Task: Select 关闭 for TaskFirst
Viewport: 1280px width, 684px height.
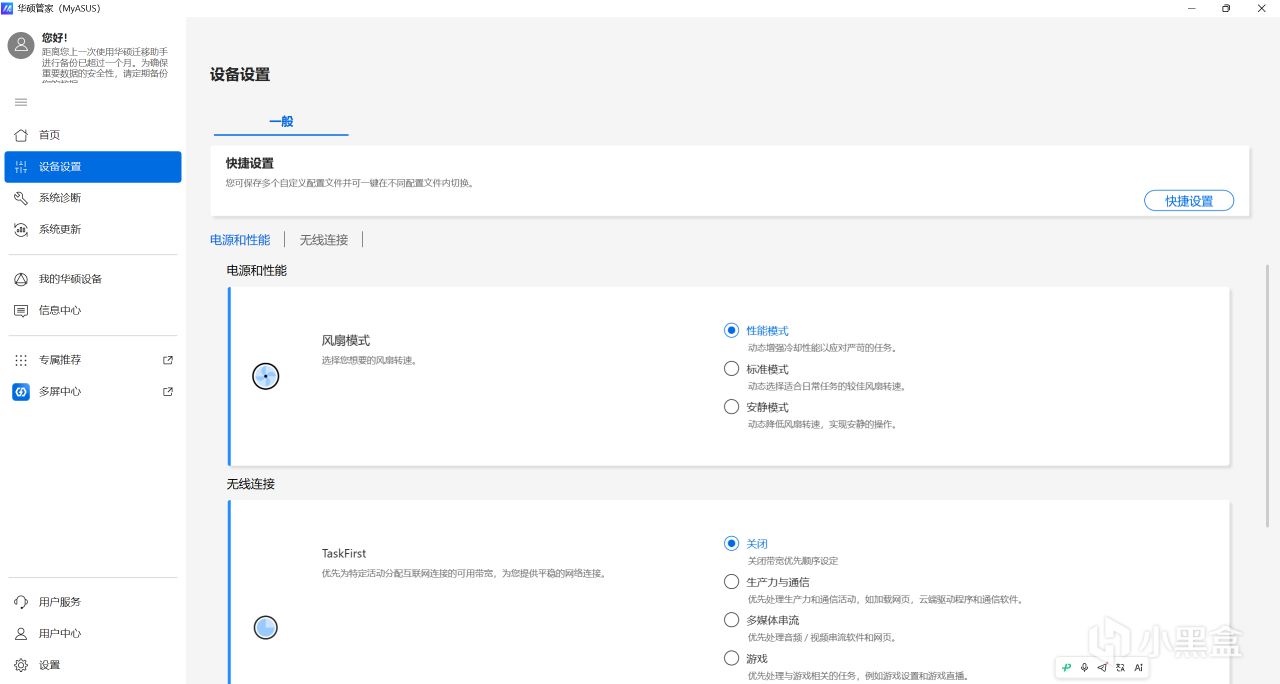Action: coord(746,544)
